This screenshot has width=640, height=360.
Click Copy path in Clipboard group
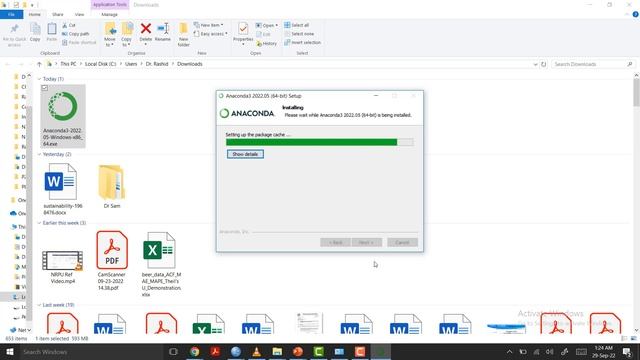[76, 34]
